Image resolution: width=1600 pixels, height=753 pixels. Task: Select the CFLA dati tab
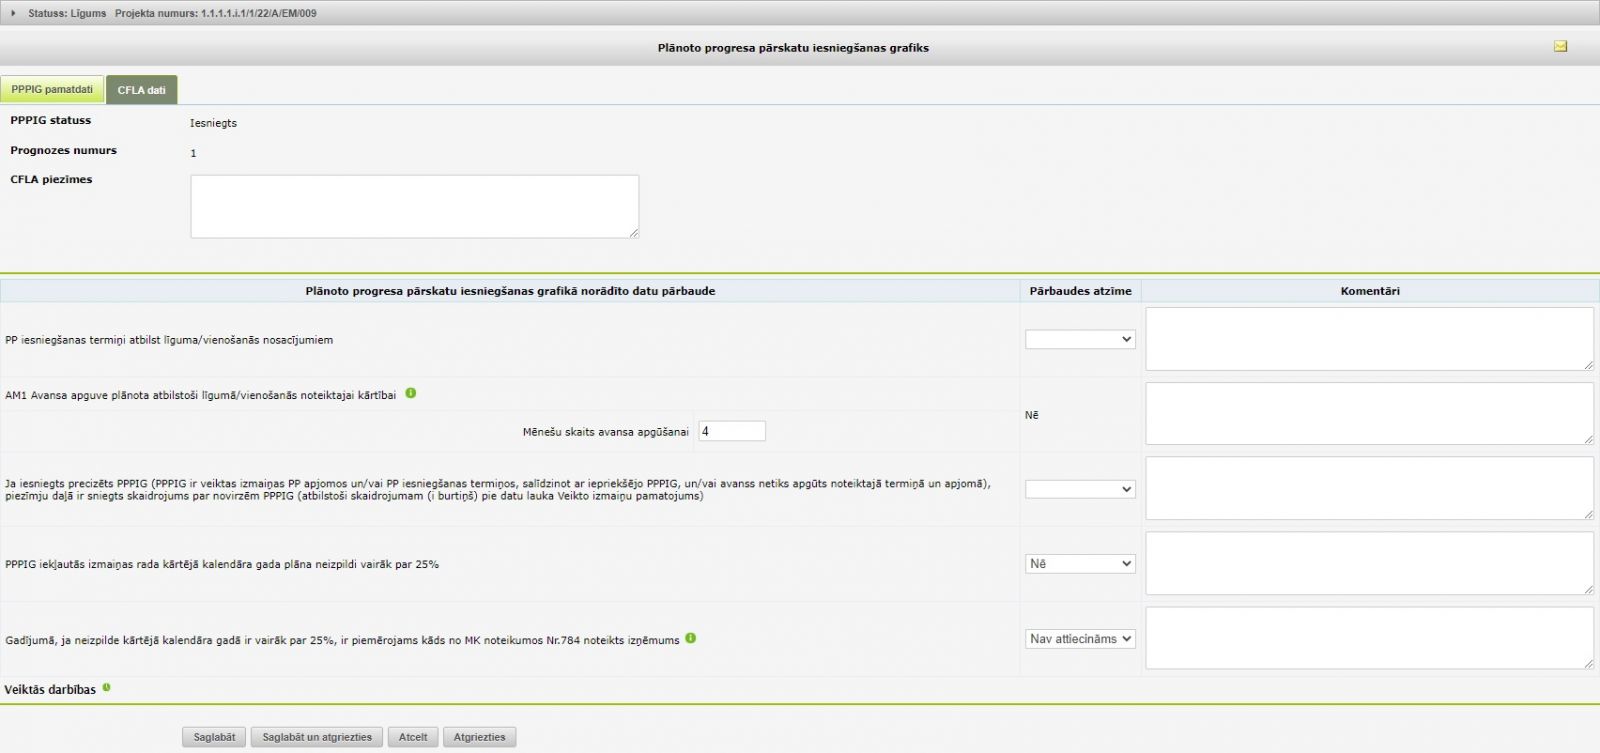click(142, 90)
